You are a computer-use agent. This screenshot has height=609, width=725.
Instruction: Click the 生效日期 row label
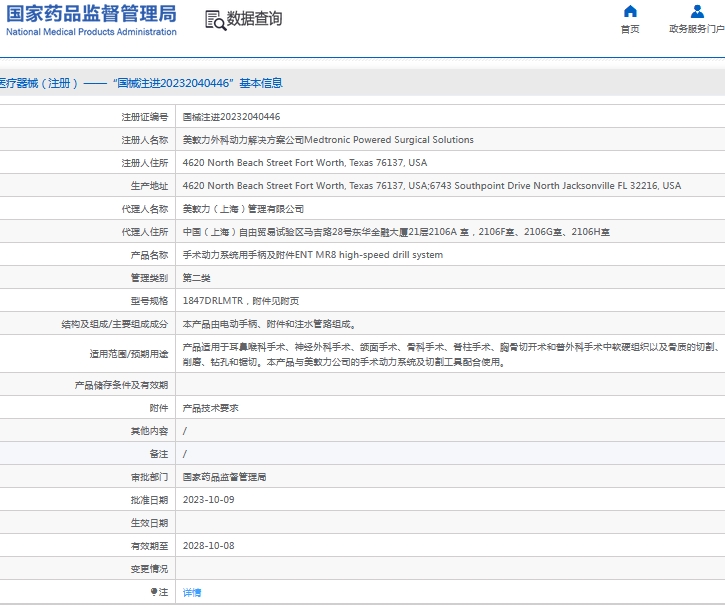tap(149, 523)
